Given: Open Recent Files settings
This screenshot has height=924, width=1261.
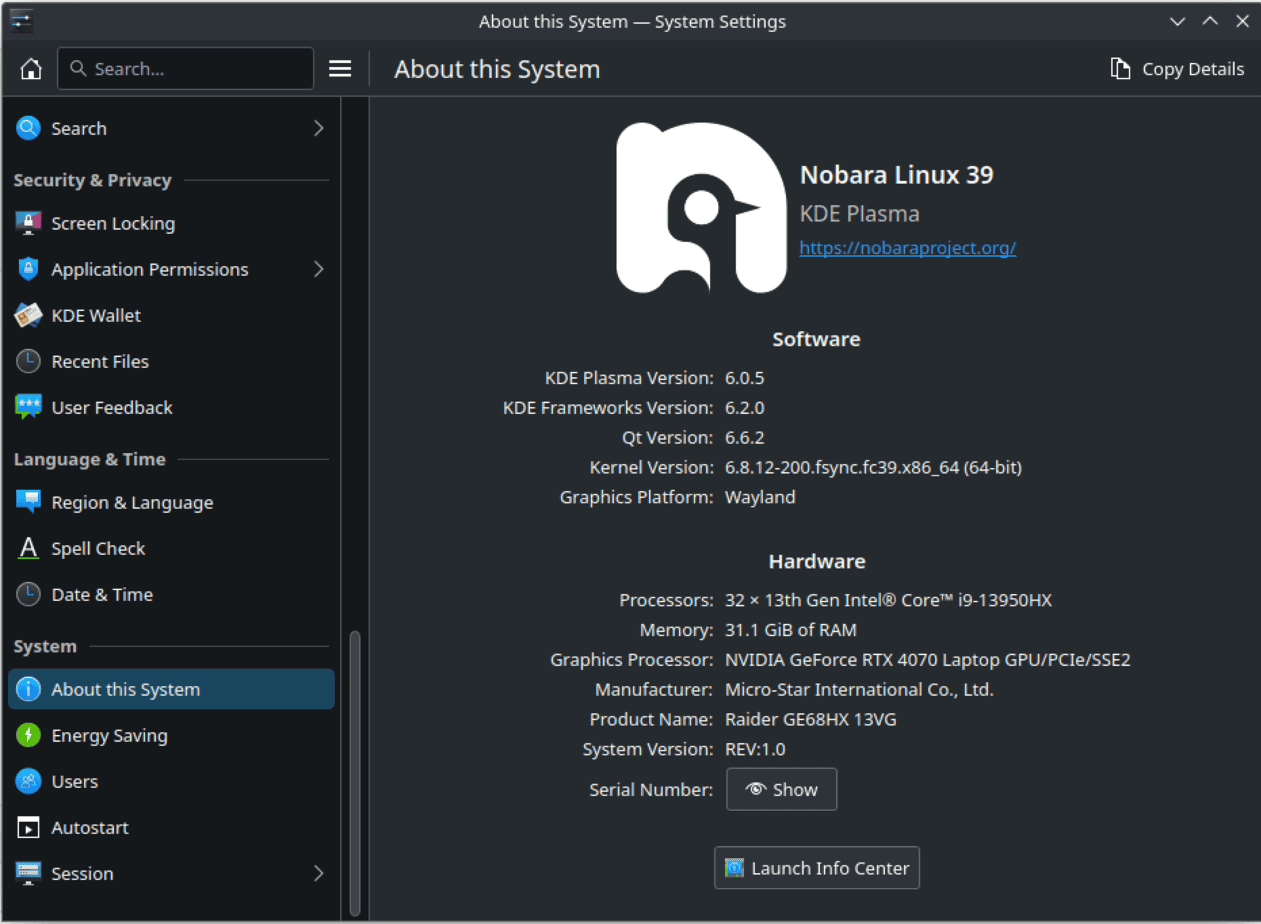Looking at the screenshot, I should tap(28, 361).
